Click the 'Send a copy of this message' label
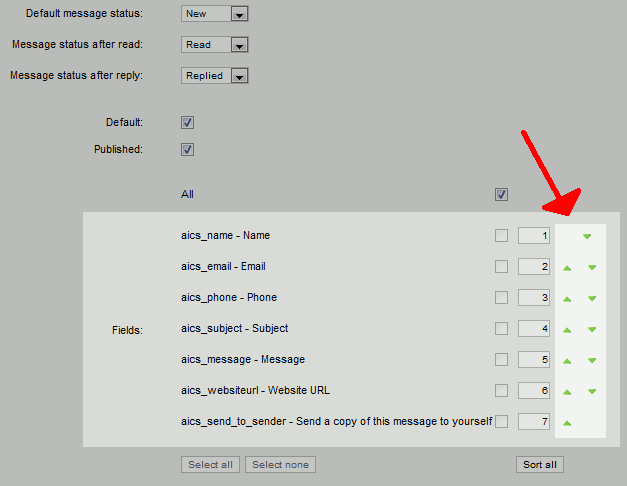Screen dimensions: 627x486 point(337,422)
